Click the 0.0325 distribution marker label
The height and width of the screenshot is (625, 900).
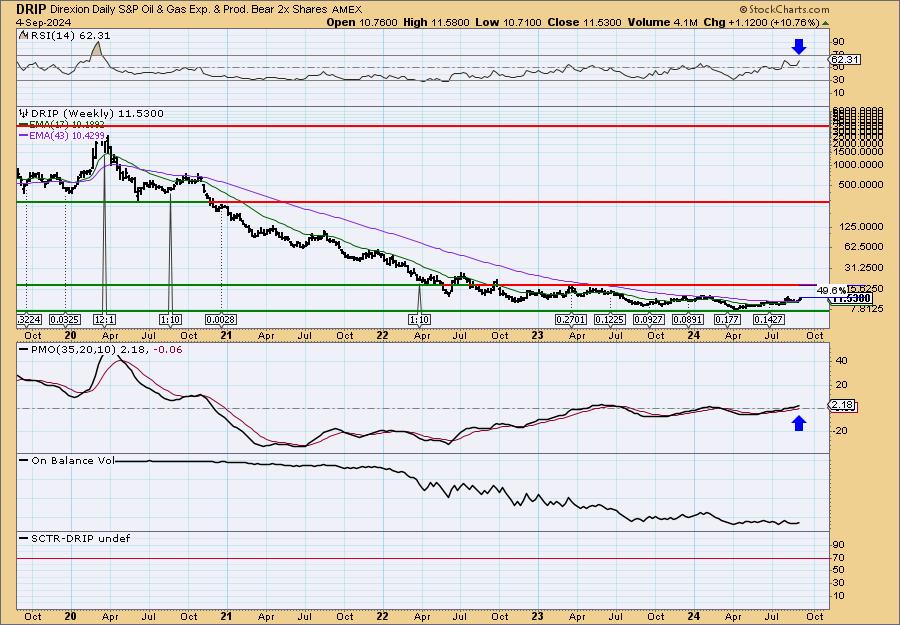[x=65, y=319]
